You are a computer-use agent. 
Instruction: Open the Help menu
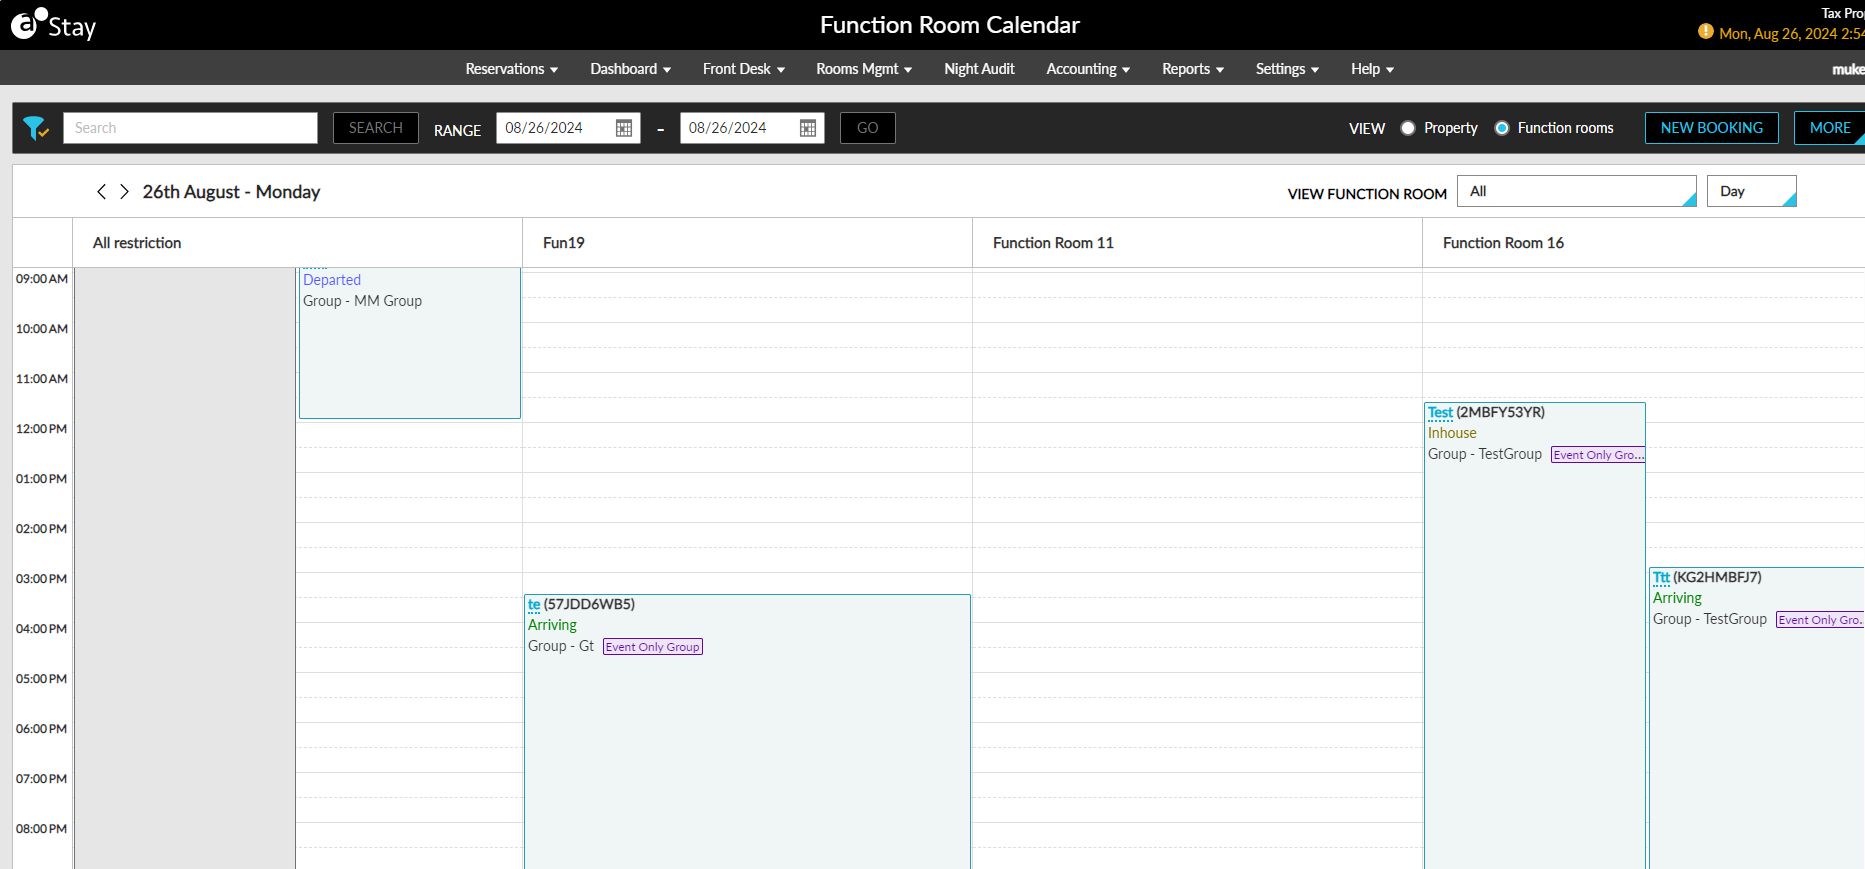[1372, 69]
